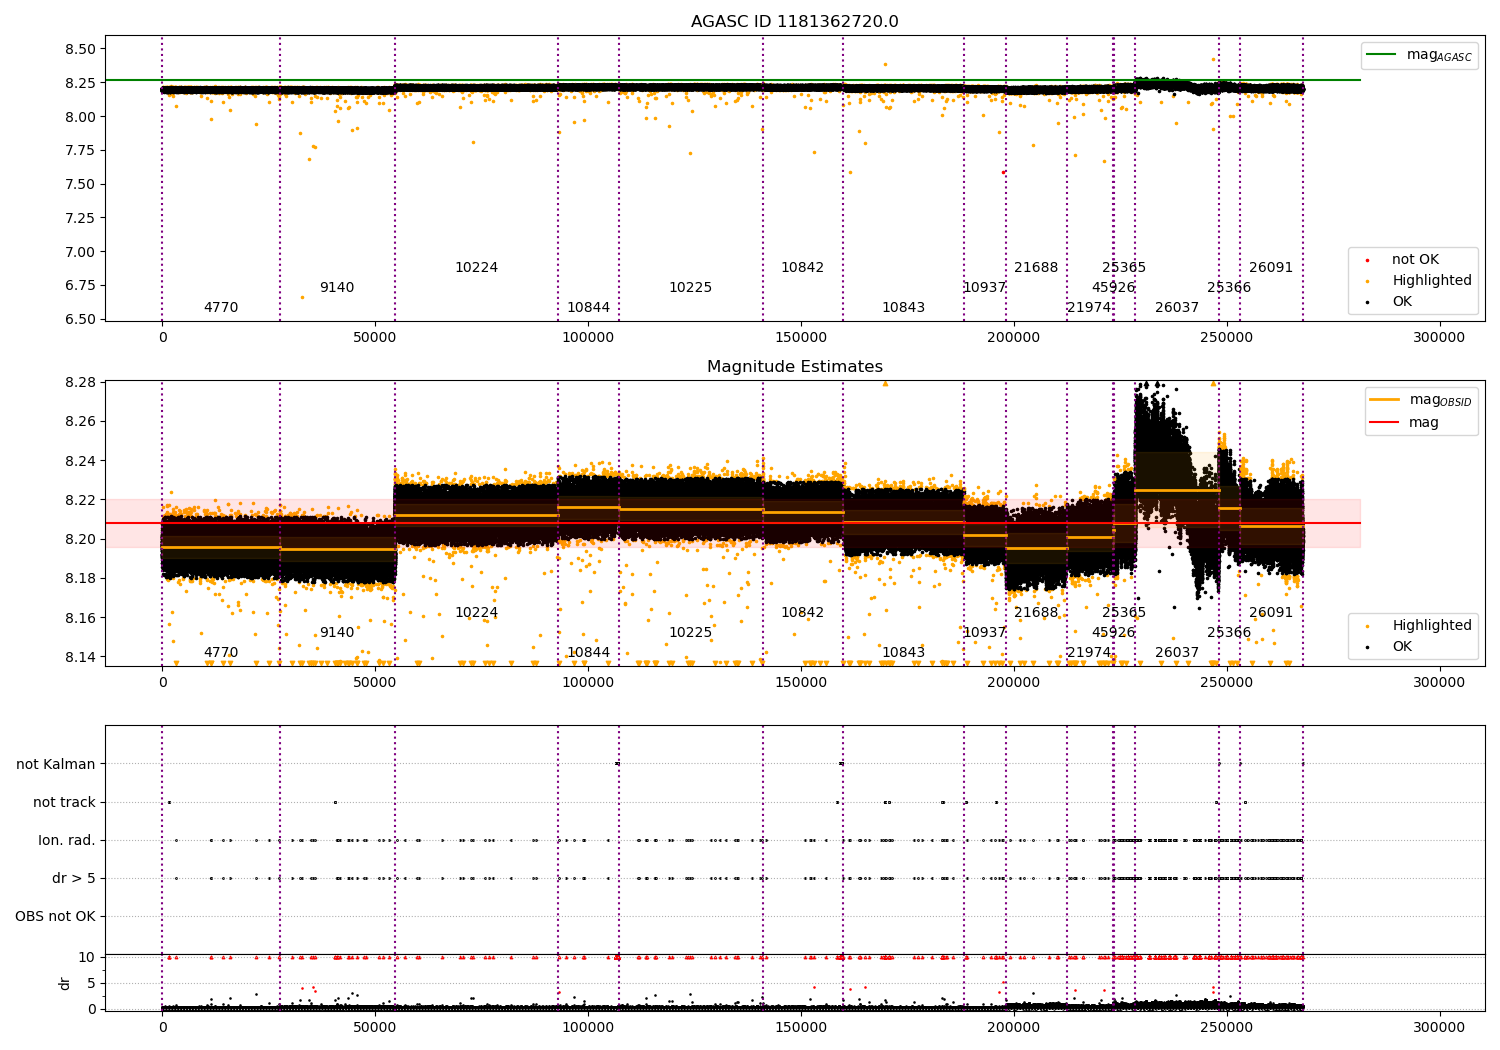The height and width of the screenshot is (1050, 1500).
Task: Click the 300000 x-tick of bottom plot
Action: click(1439, 1027)
